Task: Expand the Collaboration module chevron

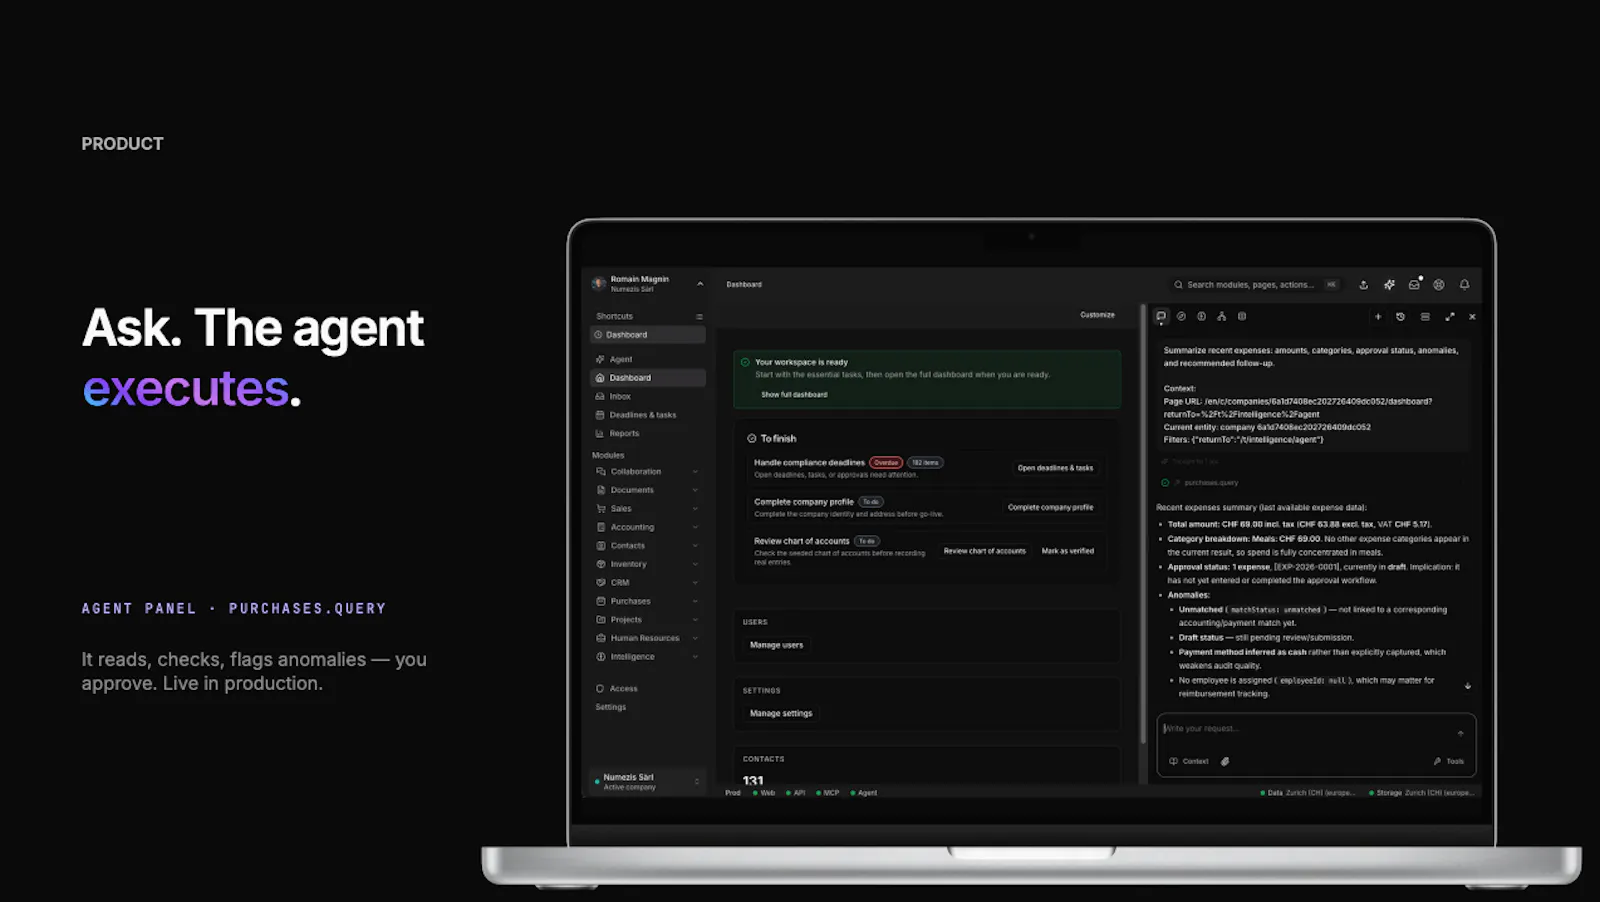Action: (695, 472)
